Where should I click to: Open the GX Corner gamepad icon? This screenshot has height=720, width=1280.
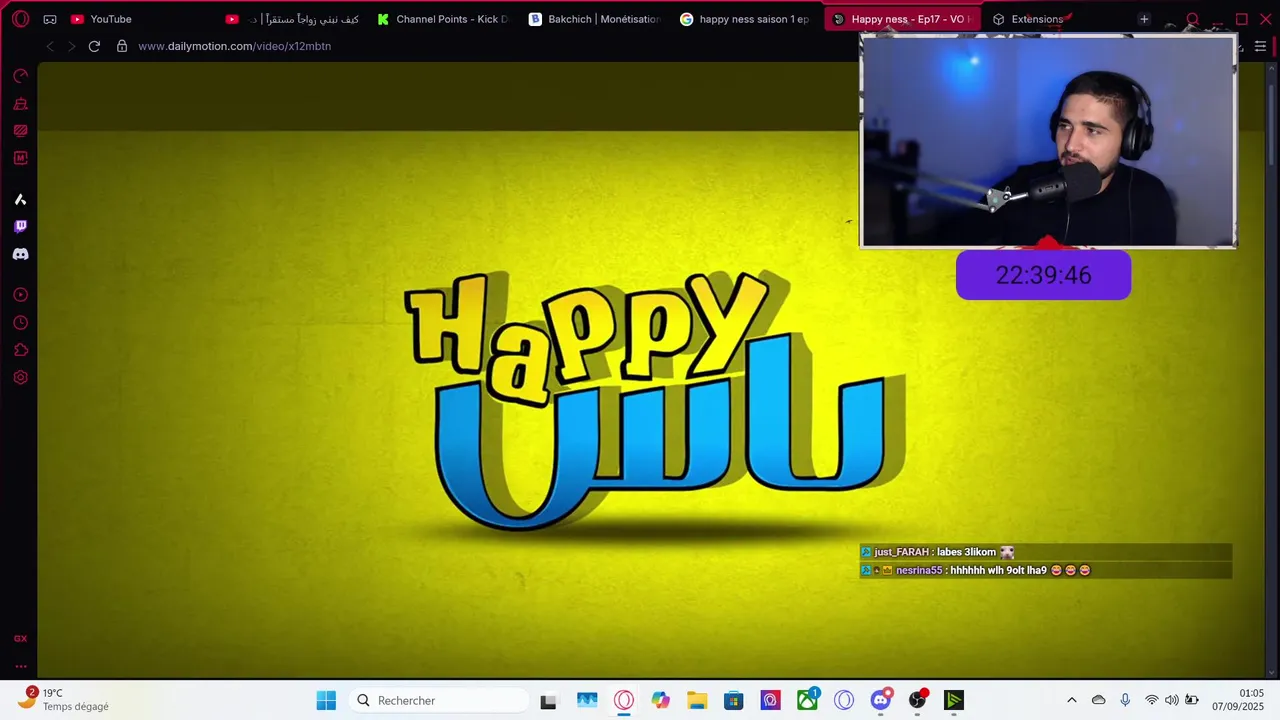pyautogui.click(x=50, y=19)
